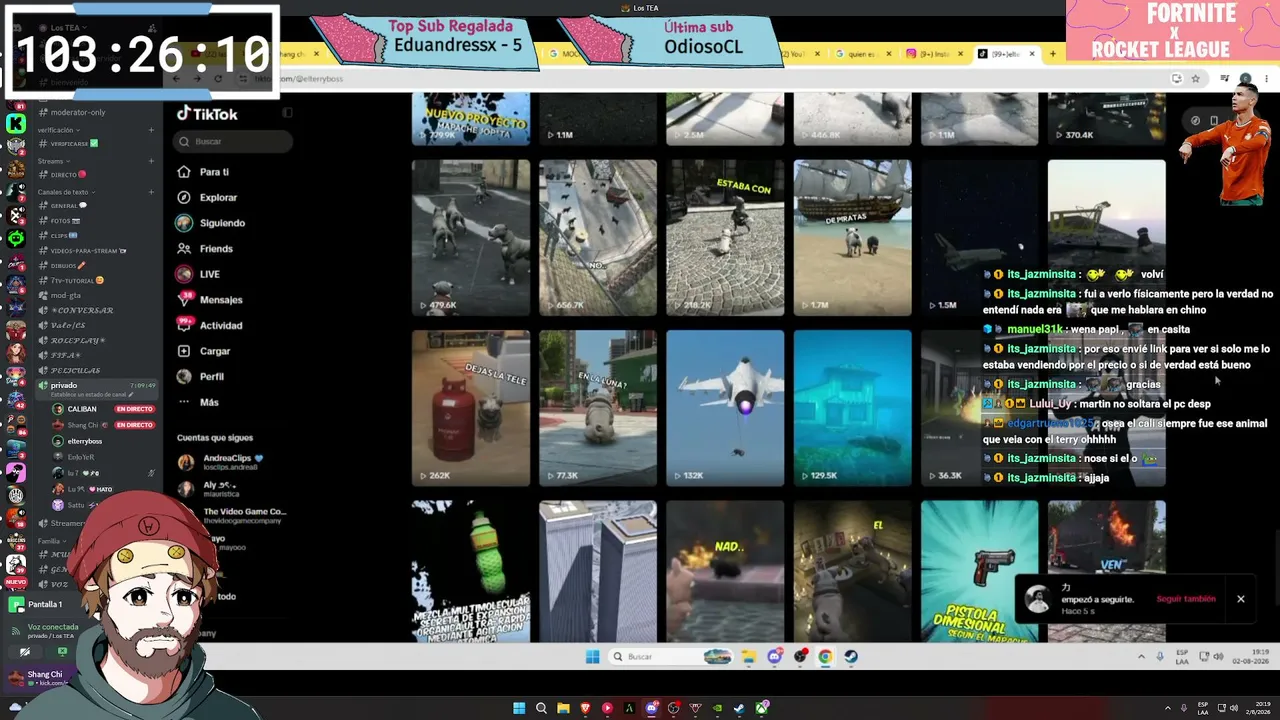Open a new browser tab
Image resolution: width=1280 pixels, height=720 pixels.
(1052, 54)
